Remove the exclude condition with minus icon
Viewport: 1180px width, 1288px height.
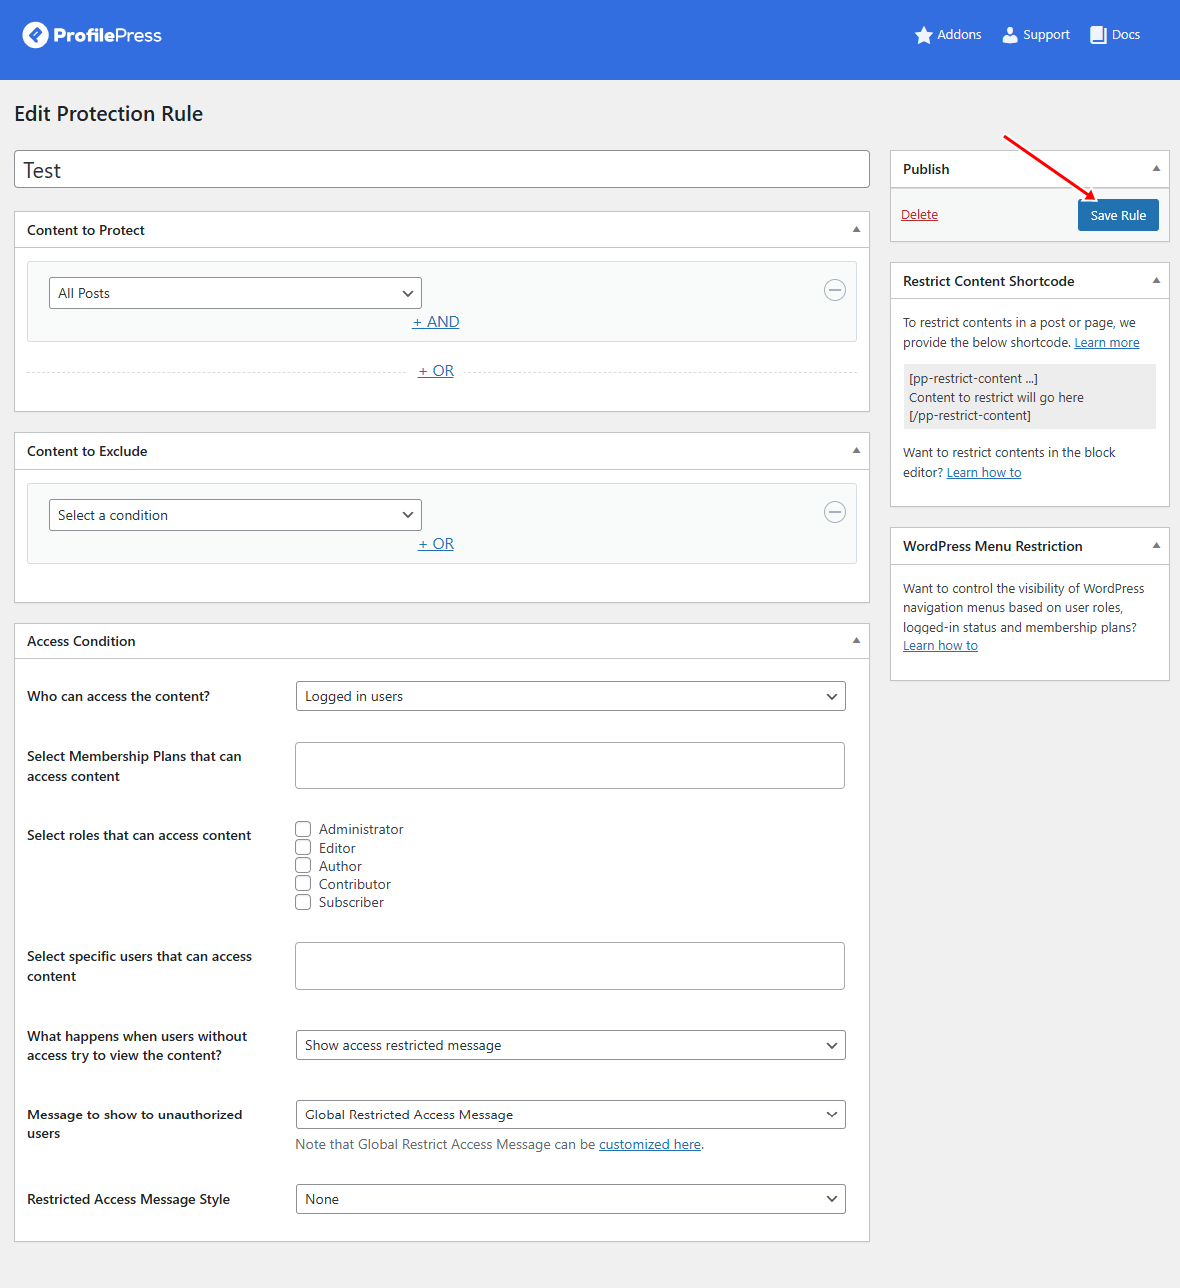click(x=834, y=512)
